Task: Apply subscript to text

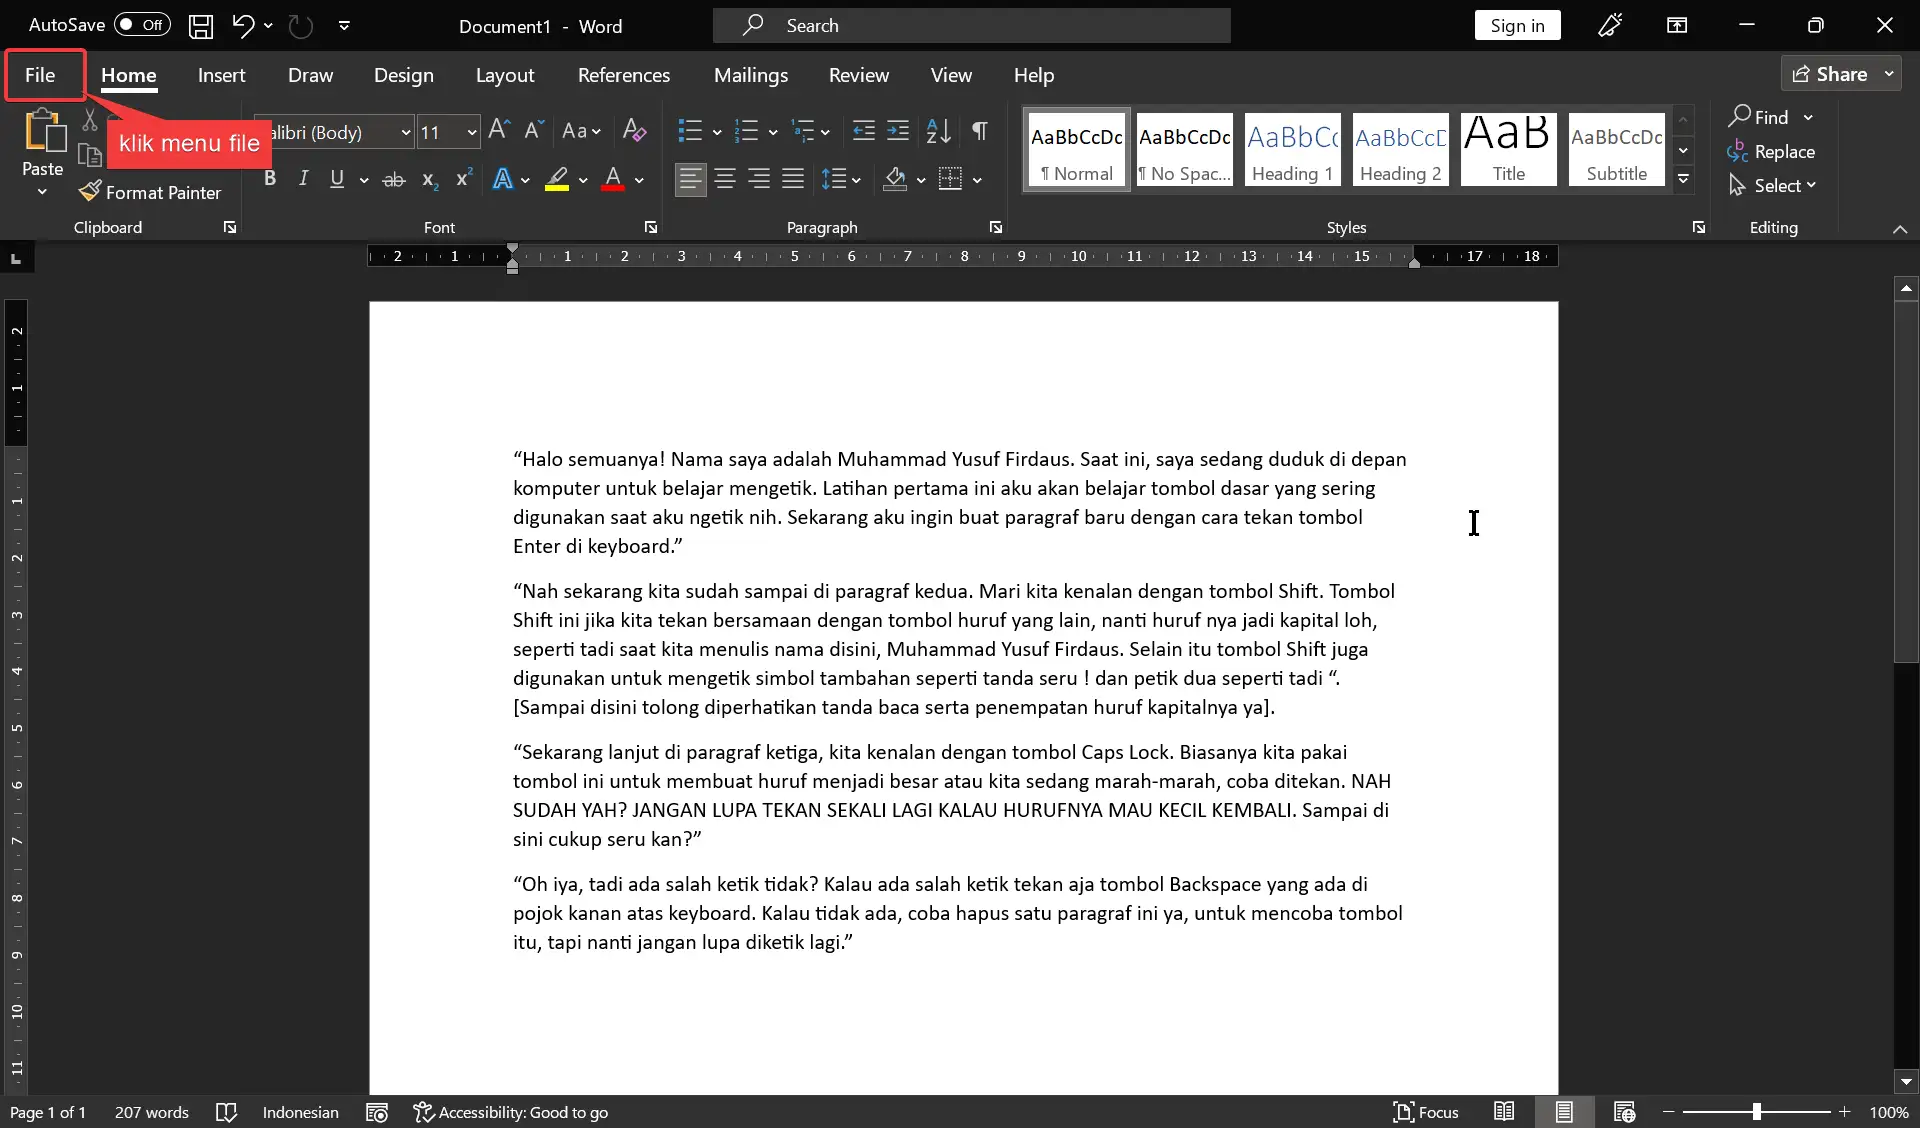Action: (x=428, y=180)
